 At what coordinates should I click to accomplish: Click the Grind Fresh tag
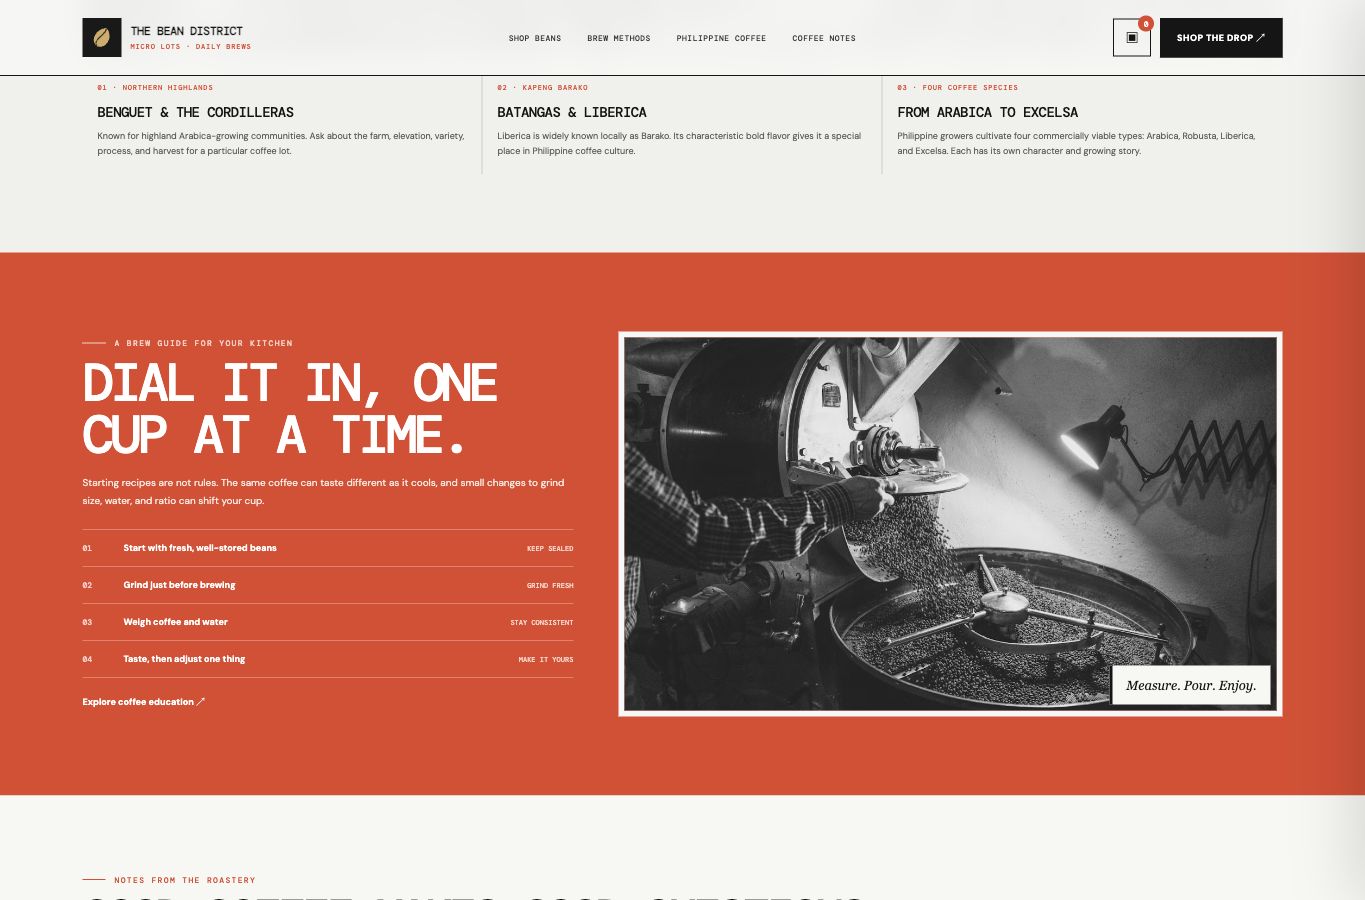click(550, 586)
